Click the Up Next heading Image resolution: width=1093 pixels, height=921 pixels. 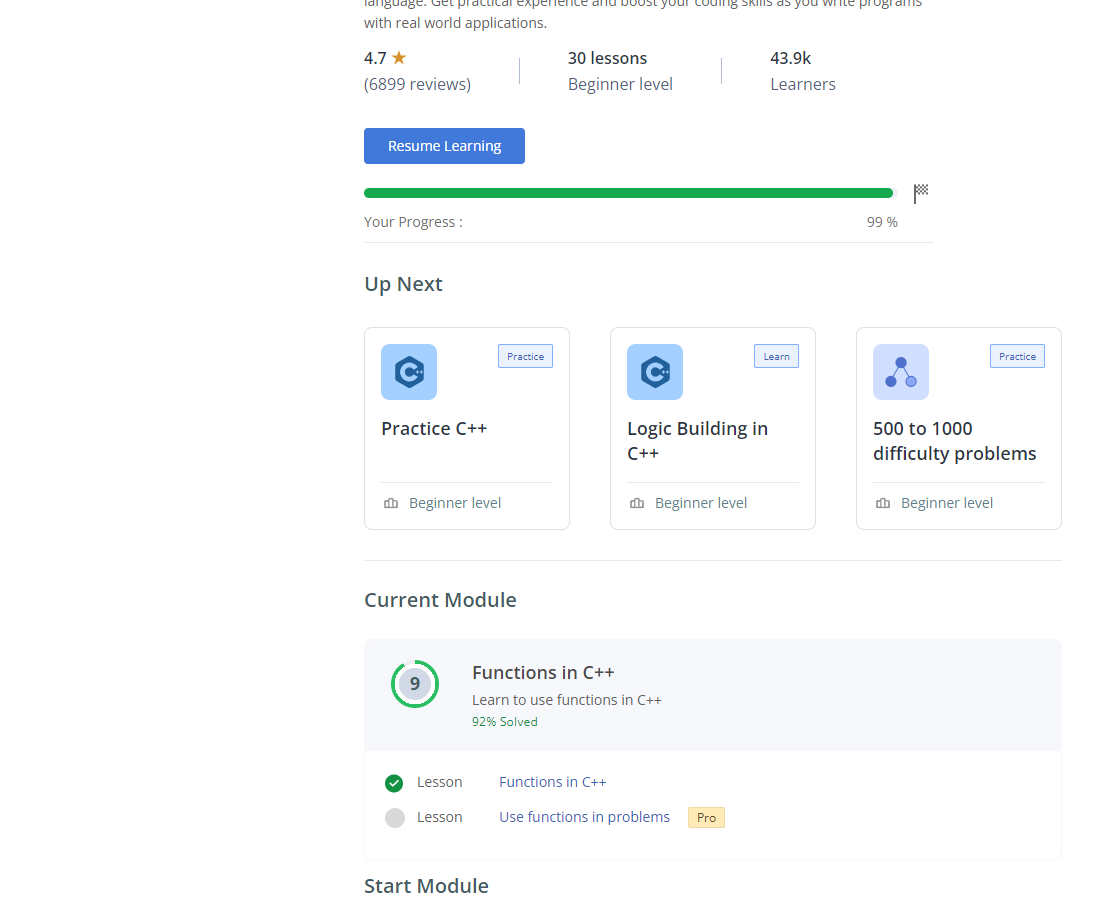pyautogui.click(x=404, y=284)
